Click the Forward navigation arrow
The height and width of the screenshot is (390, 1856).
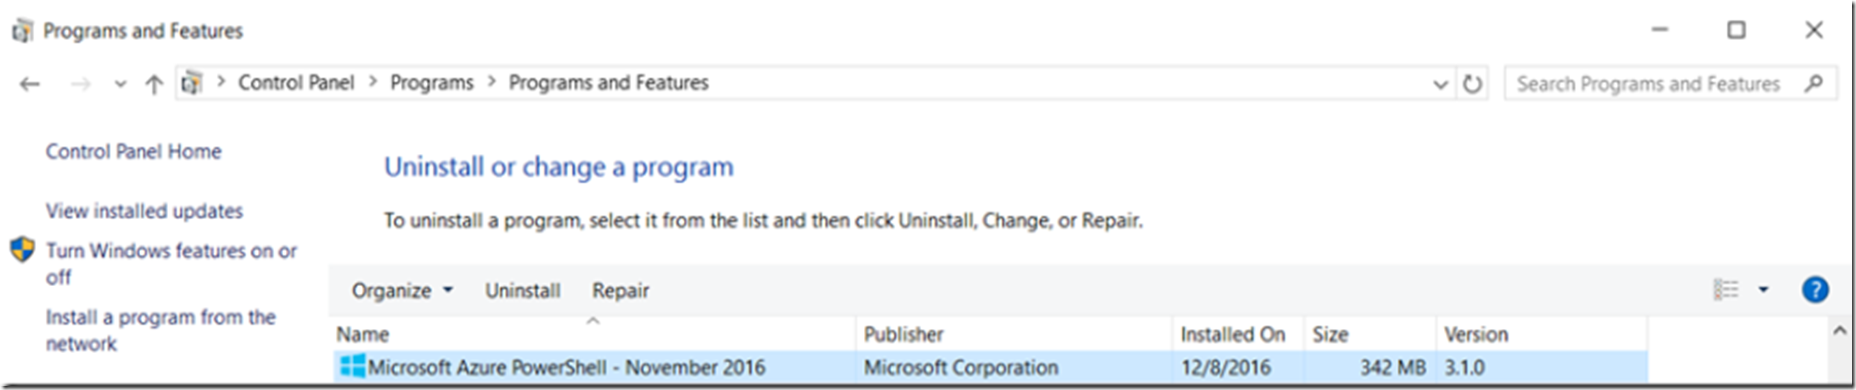pyautogui.click(x=81, y=84)
